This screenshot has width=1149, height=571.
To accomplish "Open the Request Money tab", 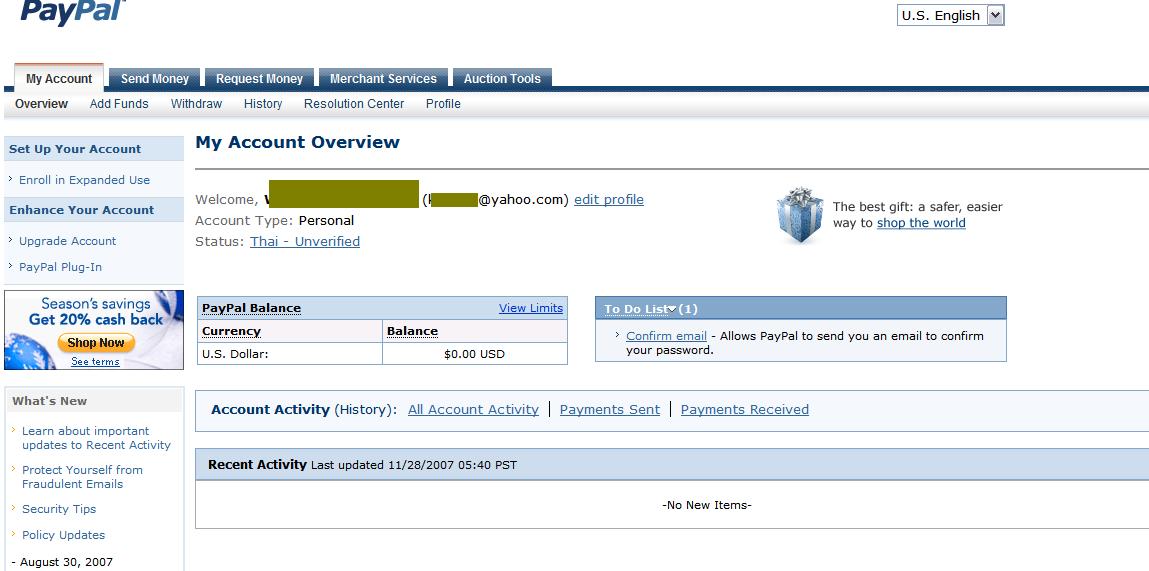I will 259,78.
